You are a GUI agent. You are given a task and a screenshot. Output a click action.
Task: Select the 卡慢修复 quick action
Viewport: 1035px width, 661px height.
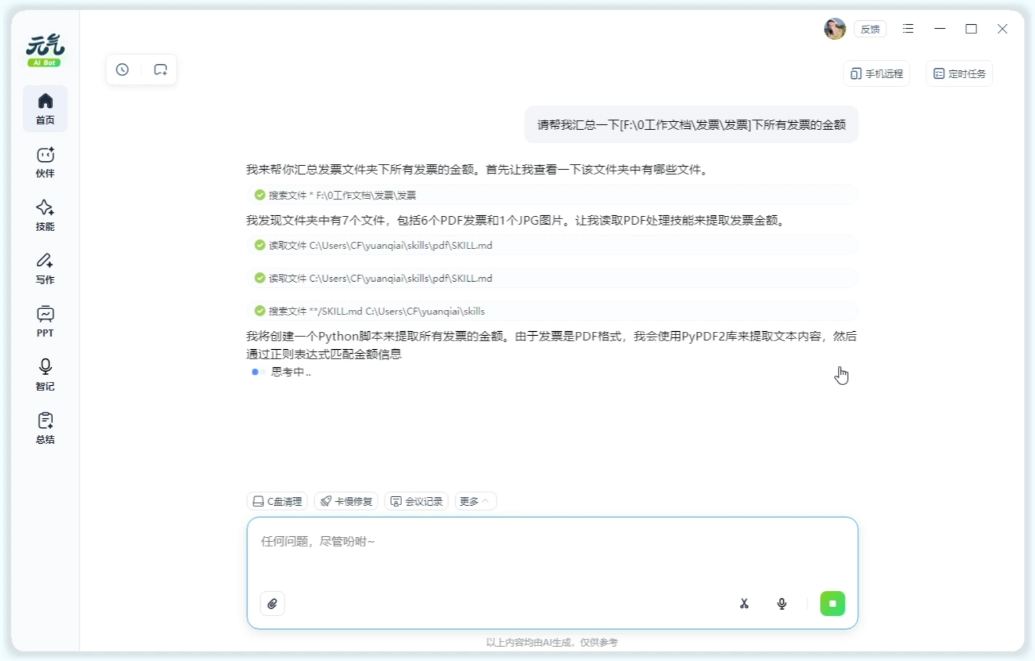[x=347, y=501]
